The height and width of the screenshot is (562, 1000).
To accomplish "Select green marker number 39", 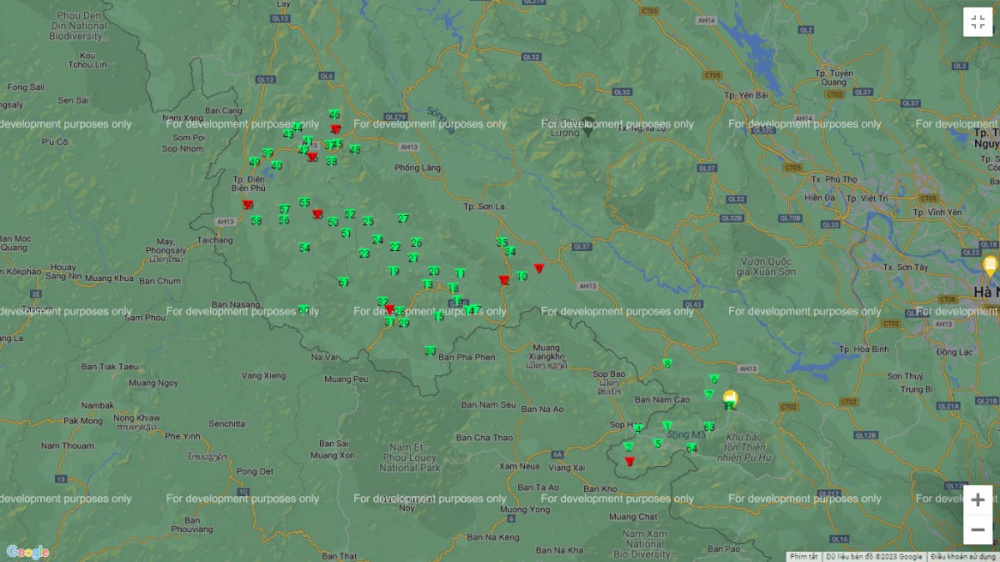I will (x=268, y=153).
